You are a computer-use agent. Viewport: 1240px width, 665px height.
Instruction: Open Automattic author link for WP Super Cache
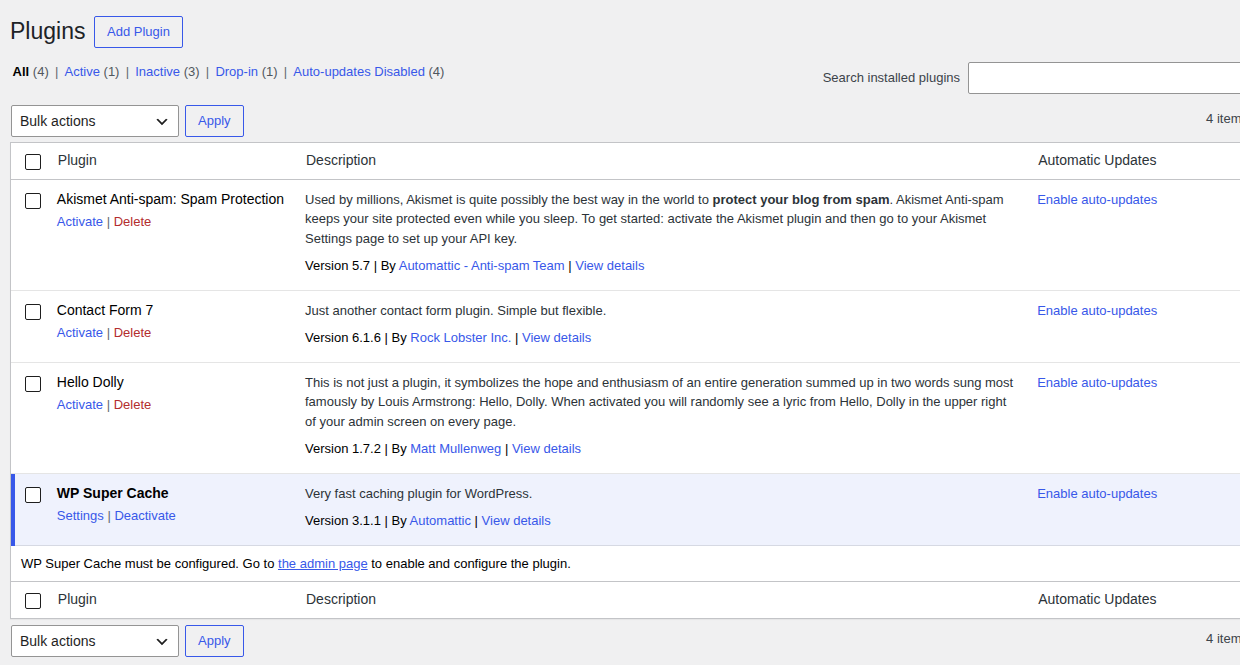440,521
